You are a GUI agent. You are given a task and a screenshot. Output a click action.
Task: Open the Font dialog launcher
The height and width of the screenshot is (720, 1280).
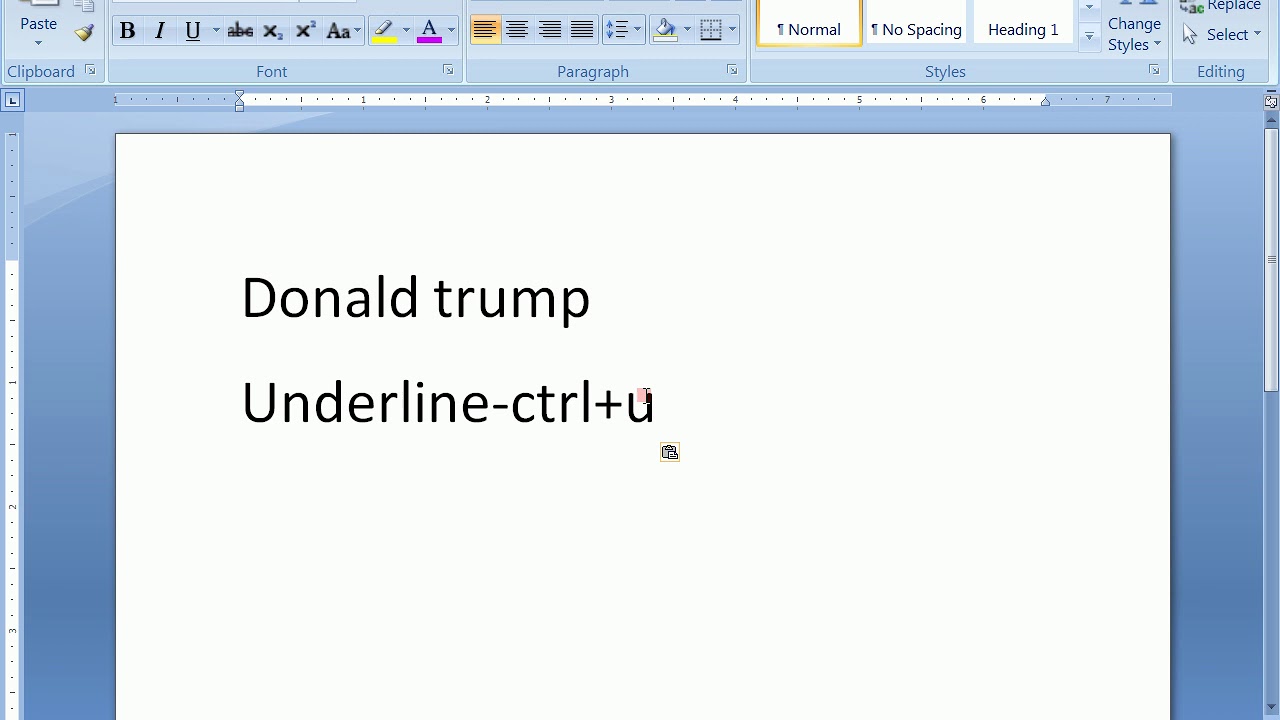pos(448,70)
